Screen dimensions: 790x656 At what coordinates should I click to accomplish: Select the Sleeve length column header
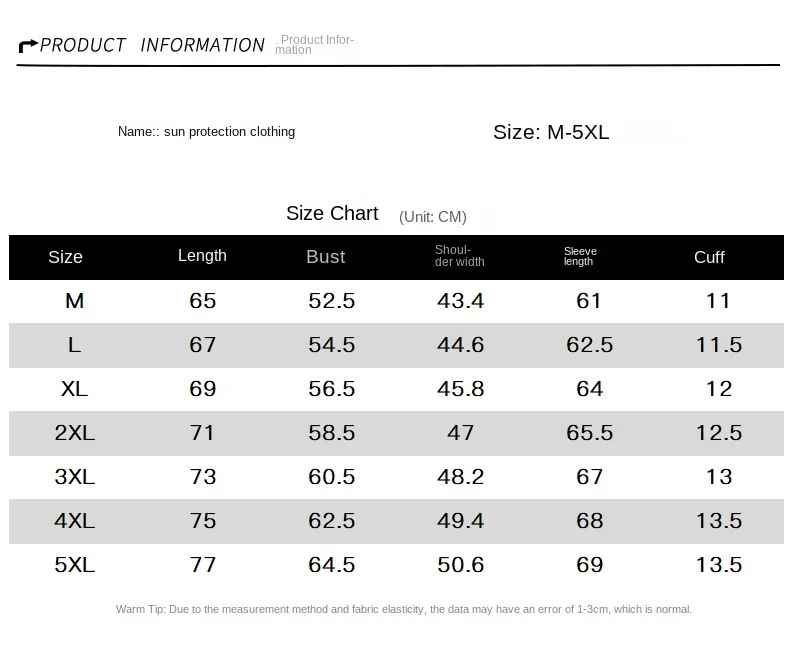580,256
